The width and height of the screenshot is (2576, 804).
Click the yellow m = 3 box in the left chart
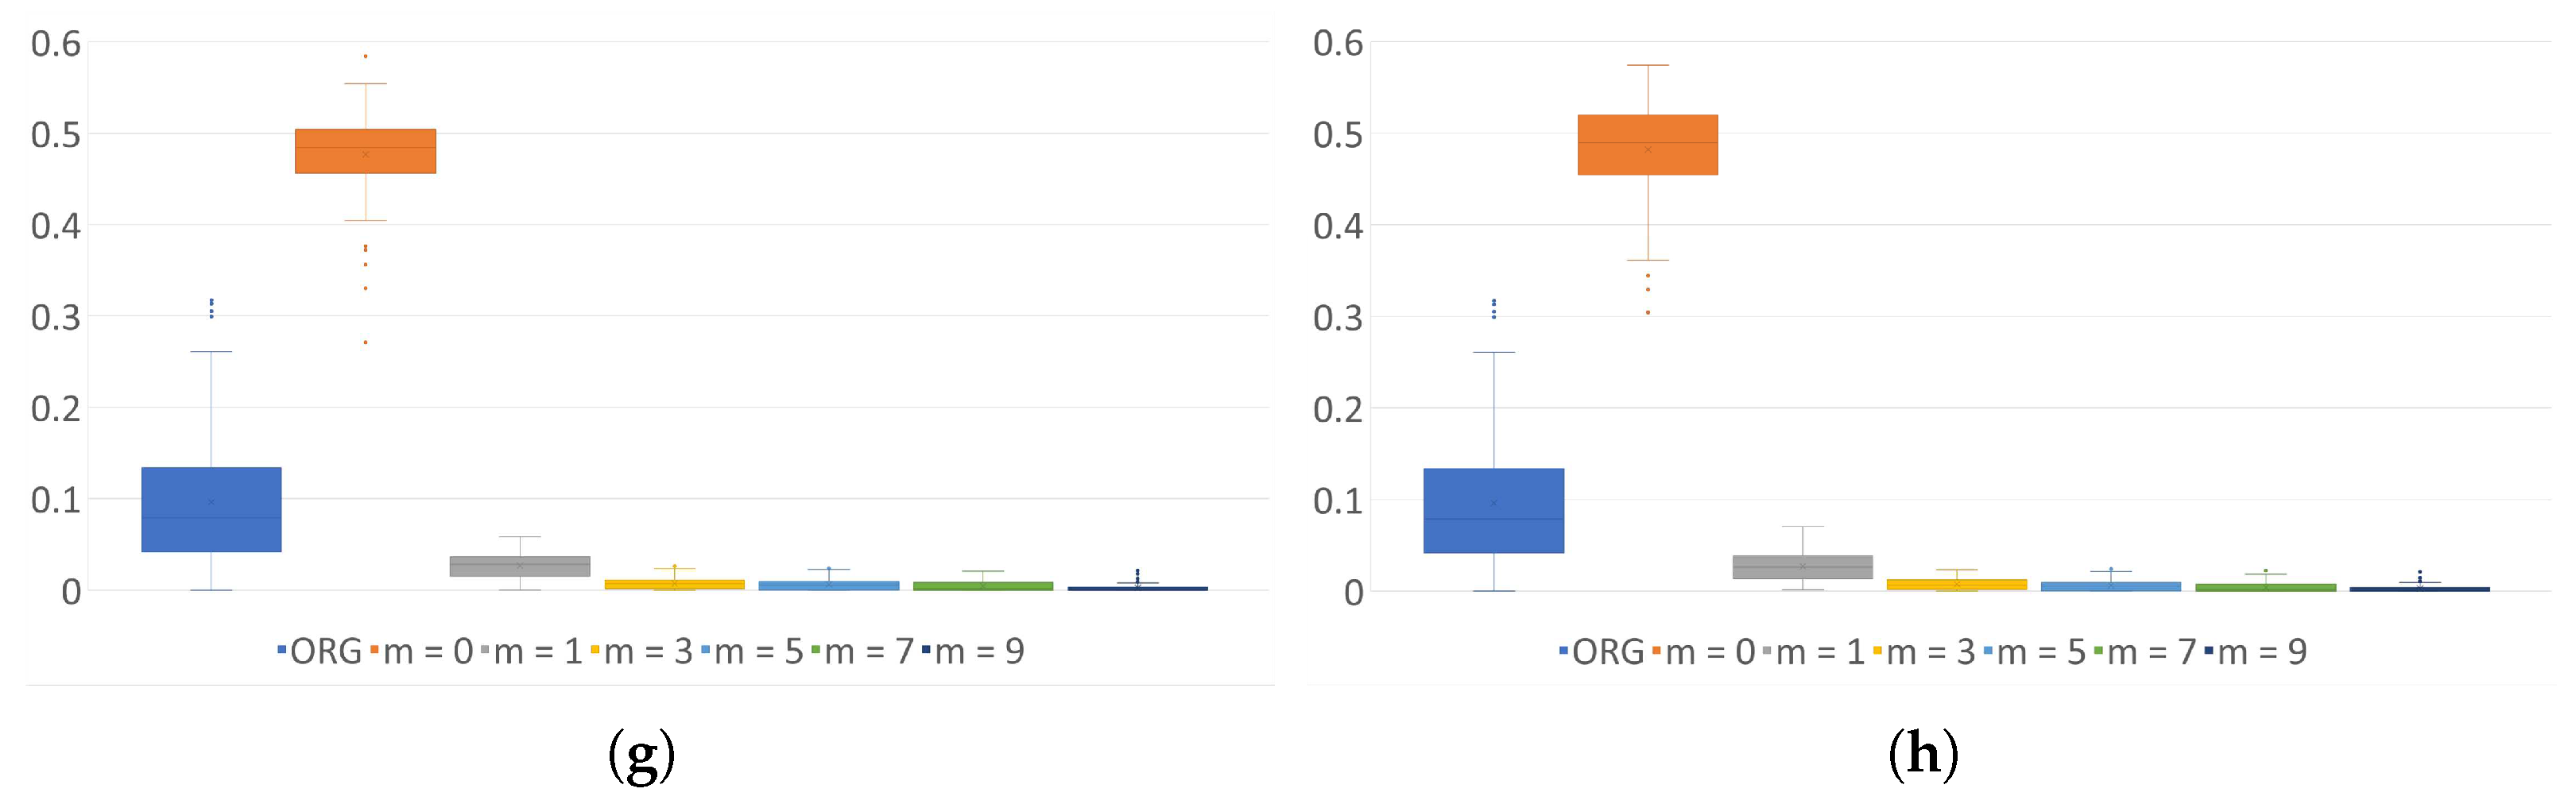[x=674, y=584]
